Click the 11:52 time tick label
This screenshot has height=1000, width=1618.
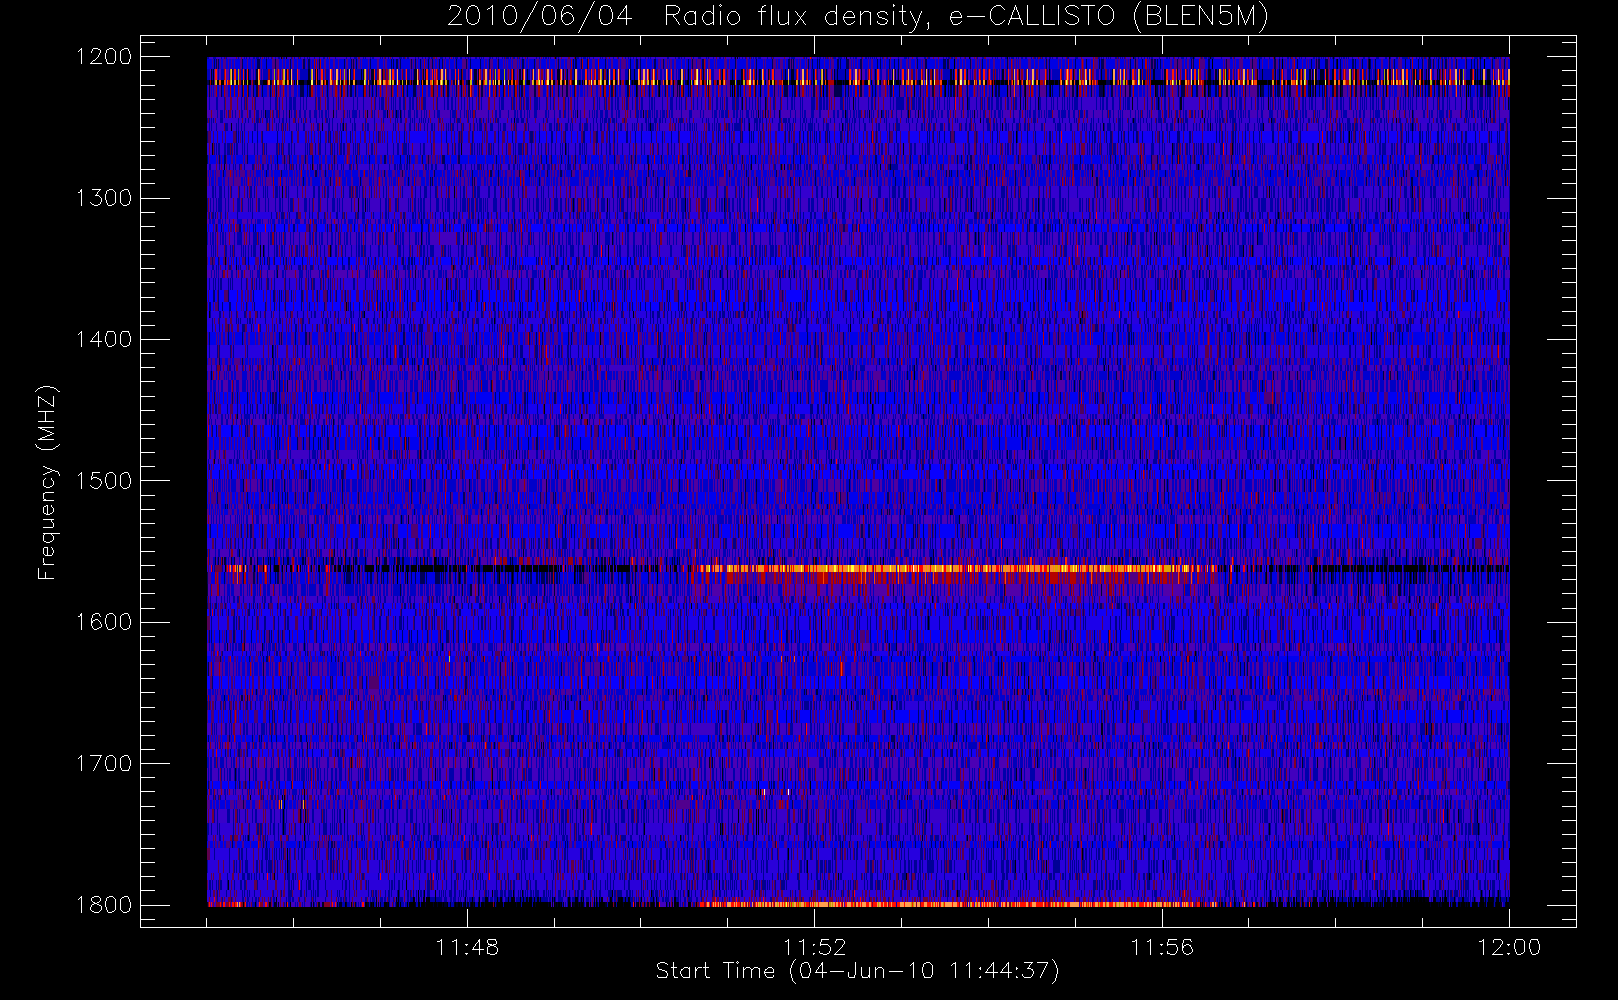pyautogui.click(x=814, y=947)
